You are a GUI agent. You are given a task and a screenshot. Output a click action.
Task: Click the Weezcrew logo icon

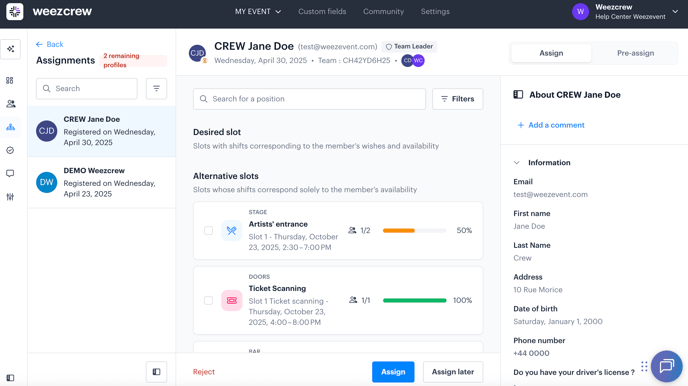point(14,11)
